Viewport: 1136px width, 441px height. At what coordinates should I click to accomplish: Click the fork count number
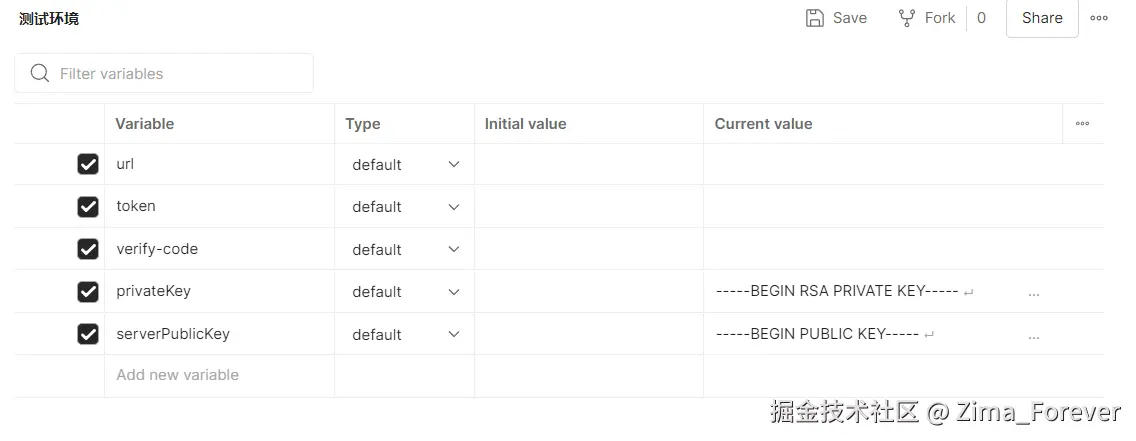click(981, 18)
